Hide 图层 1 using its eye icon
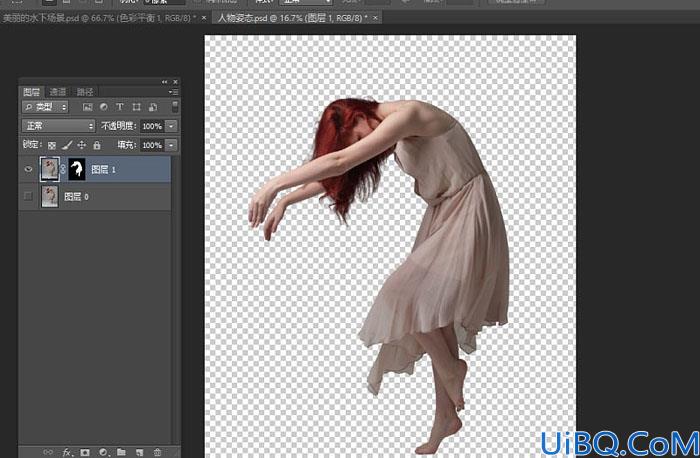Image resolution: width=700 pixels, height=458 pixels. (x=28, y=169)
